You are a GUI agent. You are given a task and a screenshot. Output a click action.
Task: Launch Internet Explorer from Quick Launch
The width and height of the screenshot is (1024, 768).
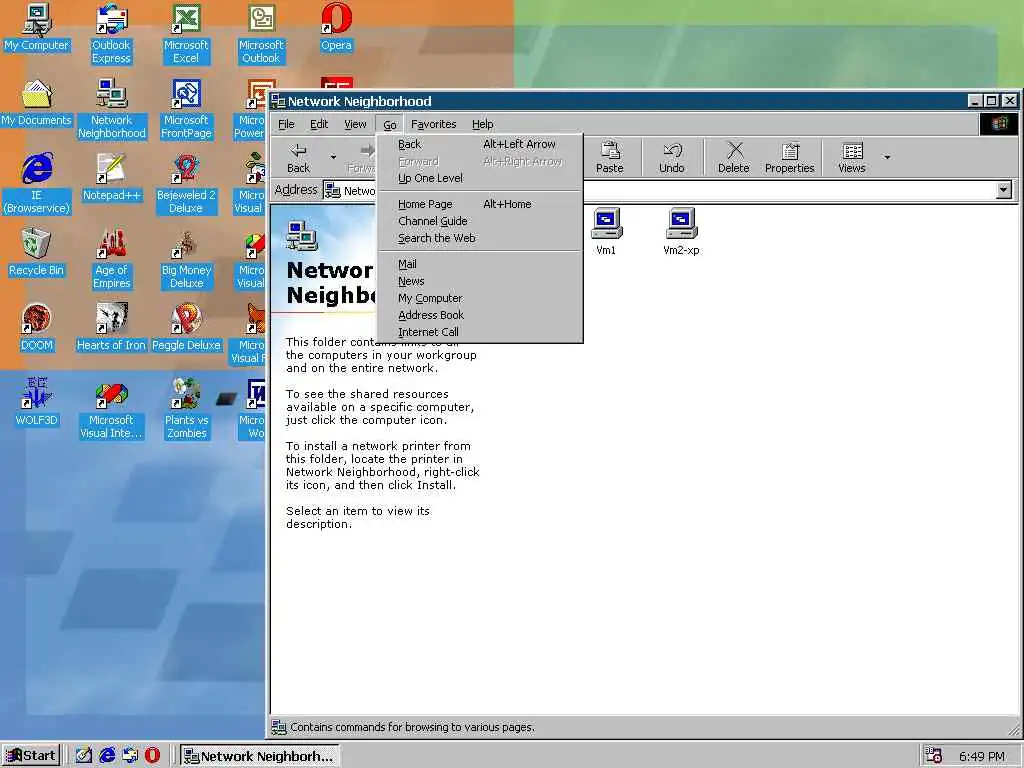click(107, 756)
